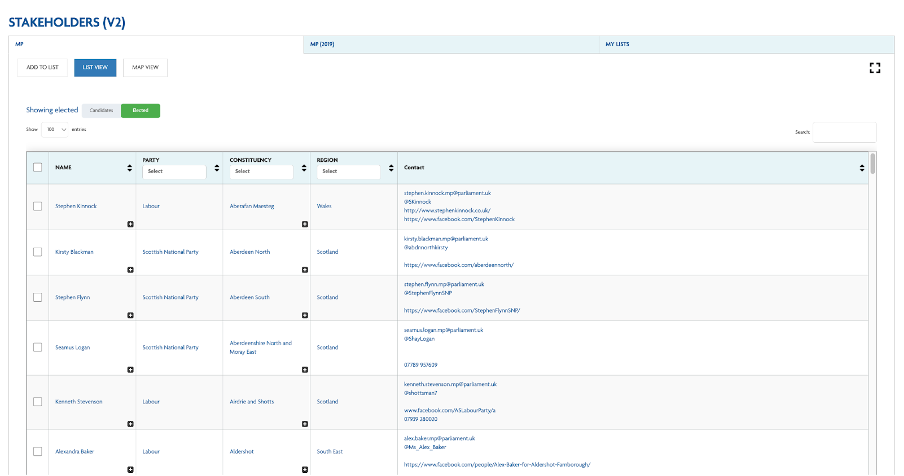Image resolution: width=904 pixels, height=476 pixels.
Task: Open the Constituency filter Select dropdown
Action: tap(261, 171)
